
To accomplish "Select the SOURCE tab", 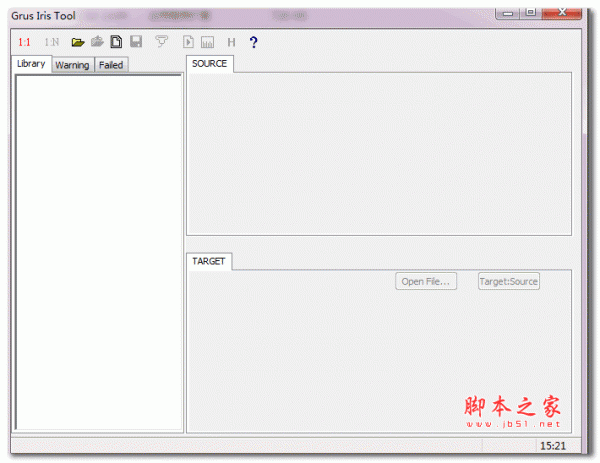I will click(x=210, y=64).
